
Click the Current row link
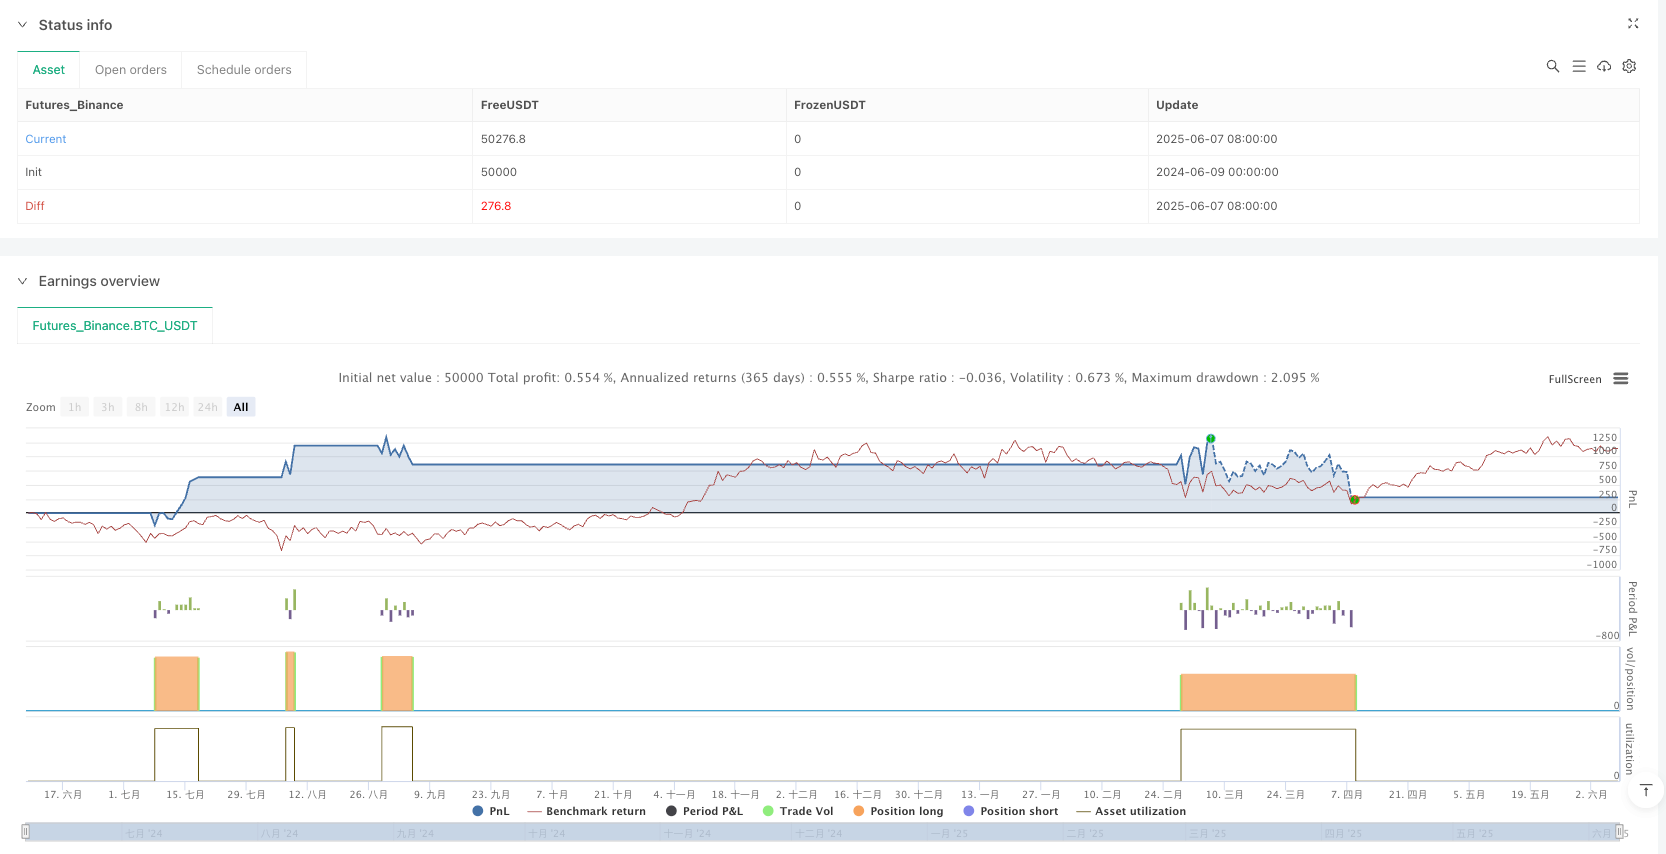(46, 139)
